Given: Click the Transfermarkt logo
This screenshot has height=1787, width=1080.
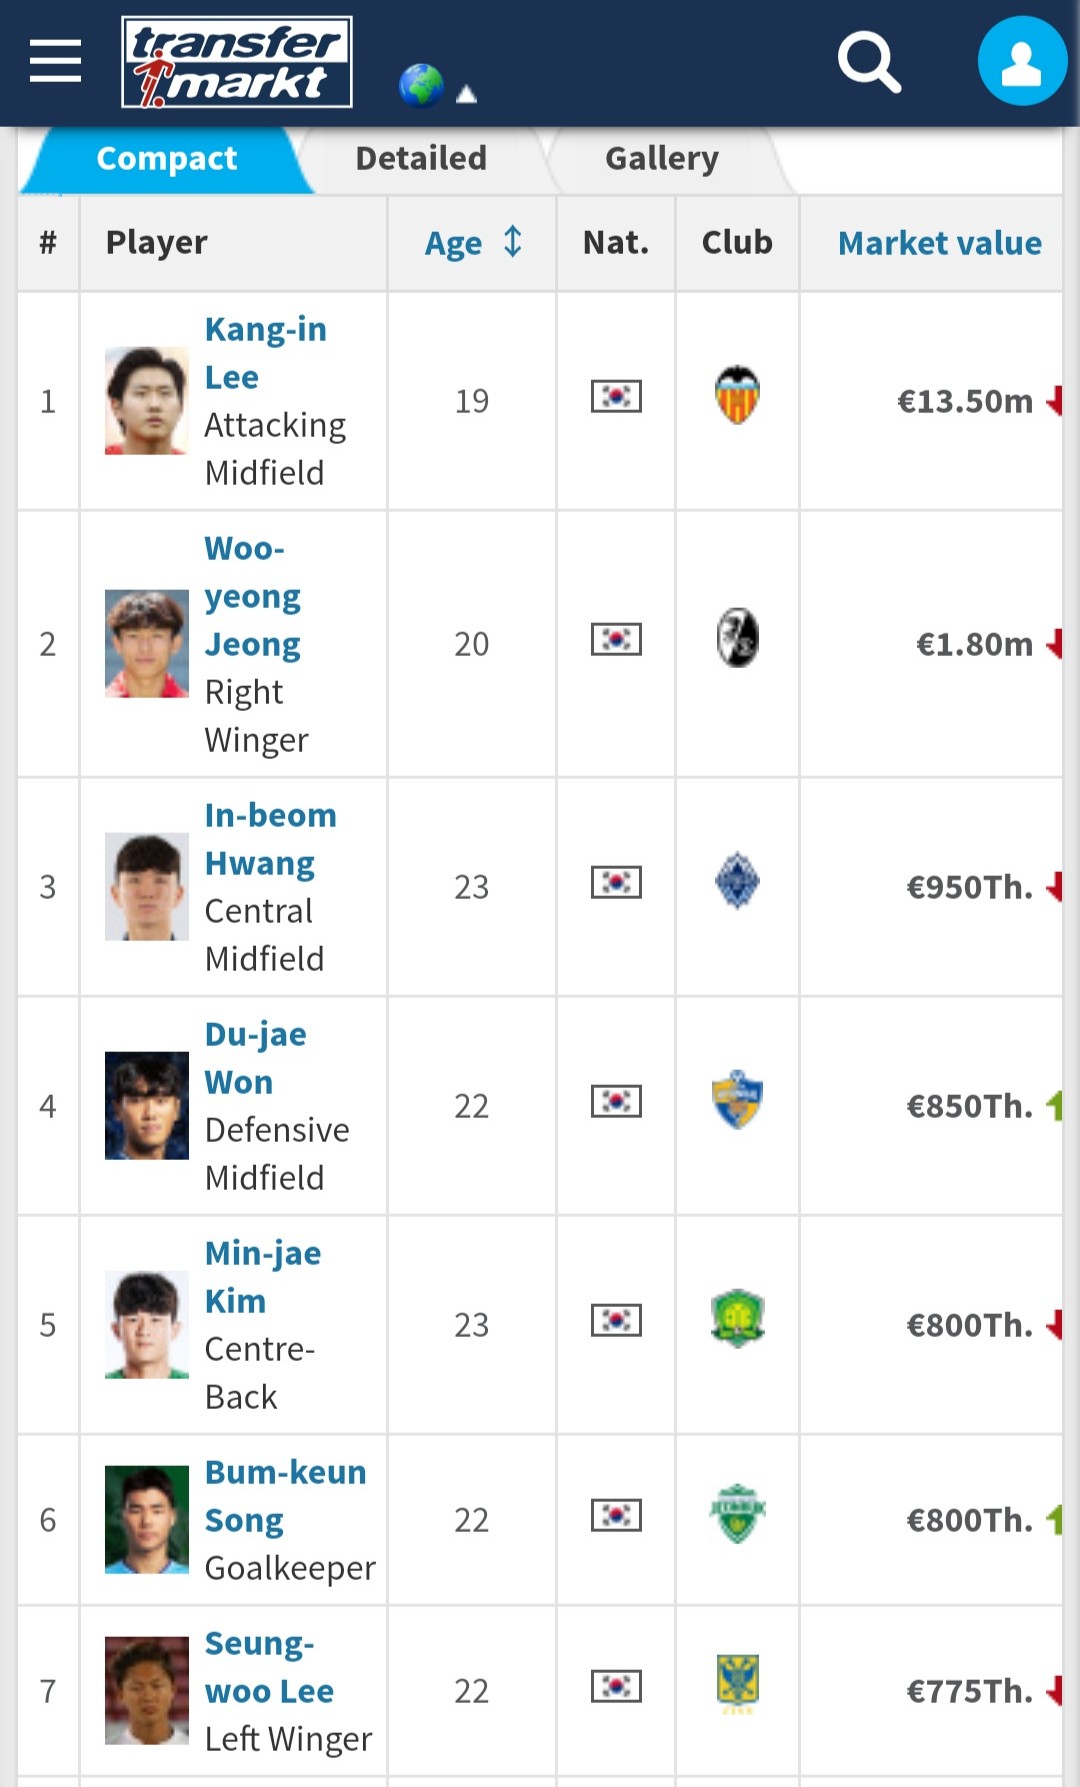Looking at the screenshot, I should 237,62.
